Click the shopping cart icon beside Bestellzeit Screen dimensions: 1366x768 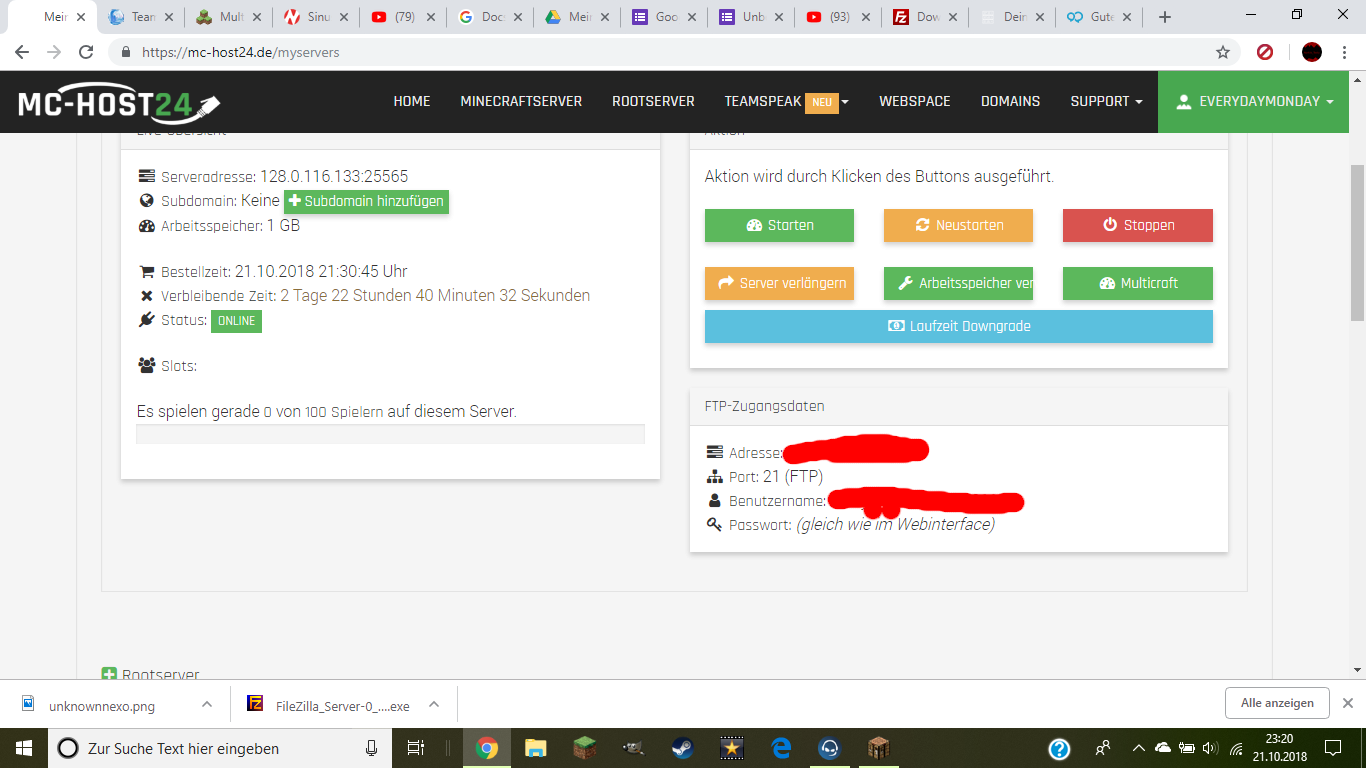point(145,270)
